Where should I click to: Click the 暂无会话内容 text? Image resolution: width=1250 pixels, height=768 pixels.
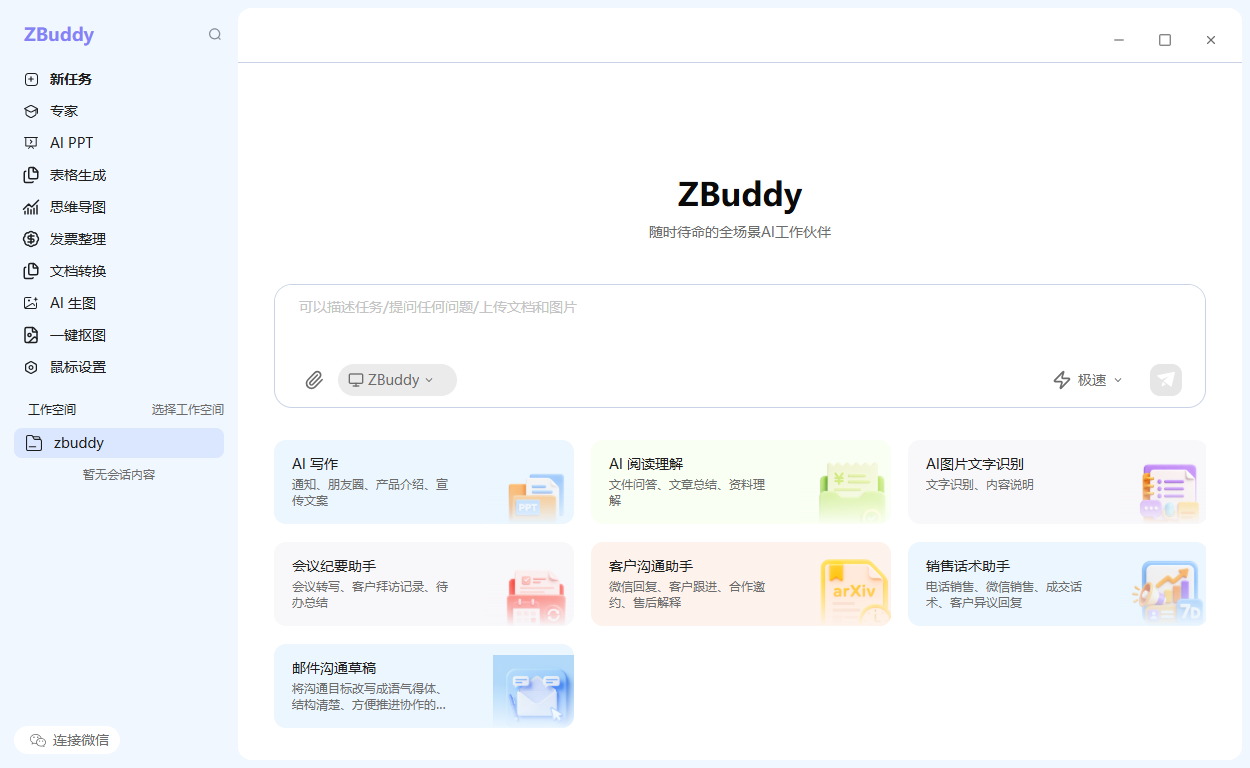click(x=119, y=475)
